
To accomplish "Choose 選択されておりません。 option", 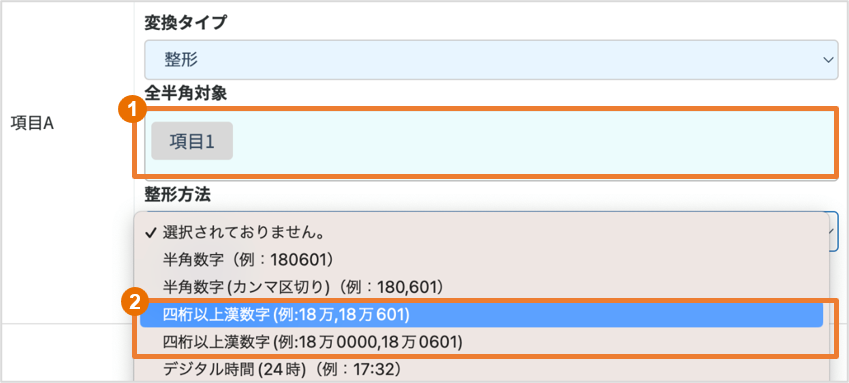I will click(x=481, y=233).
